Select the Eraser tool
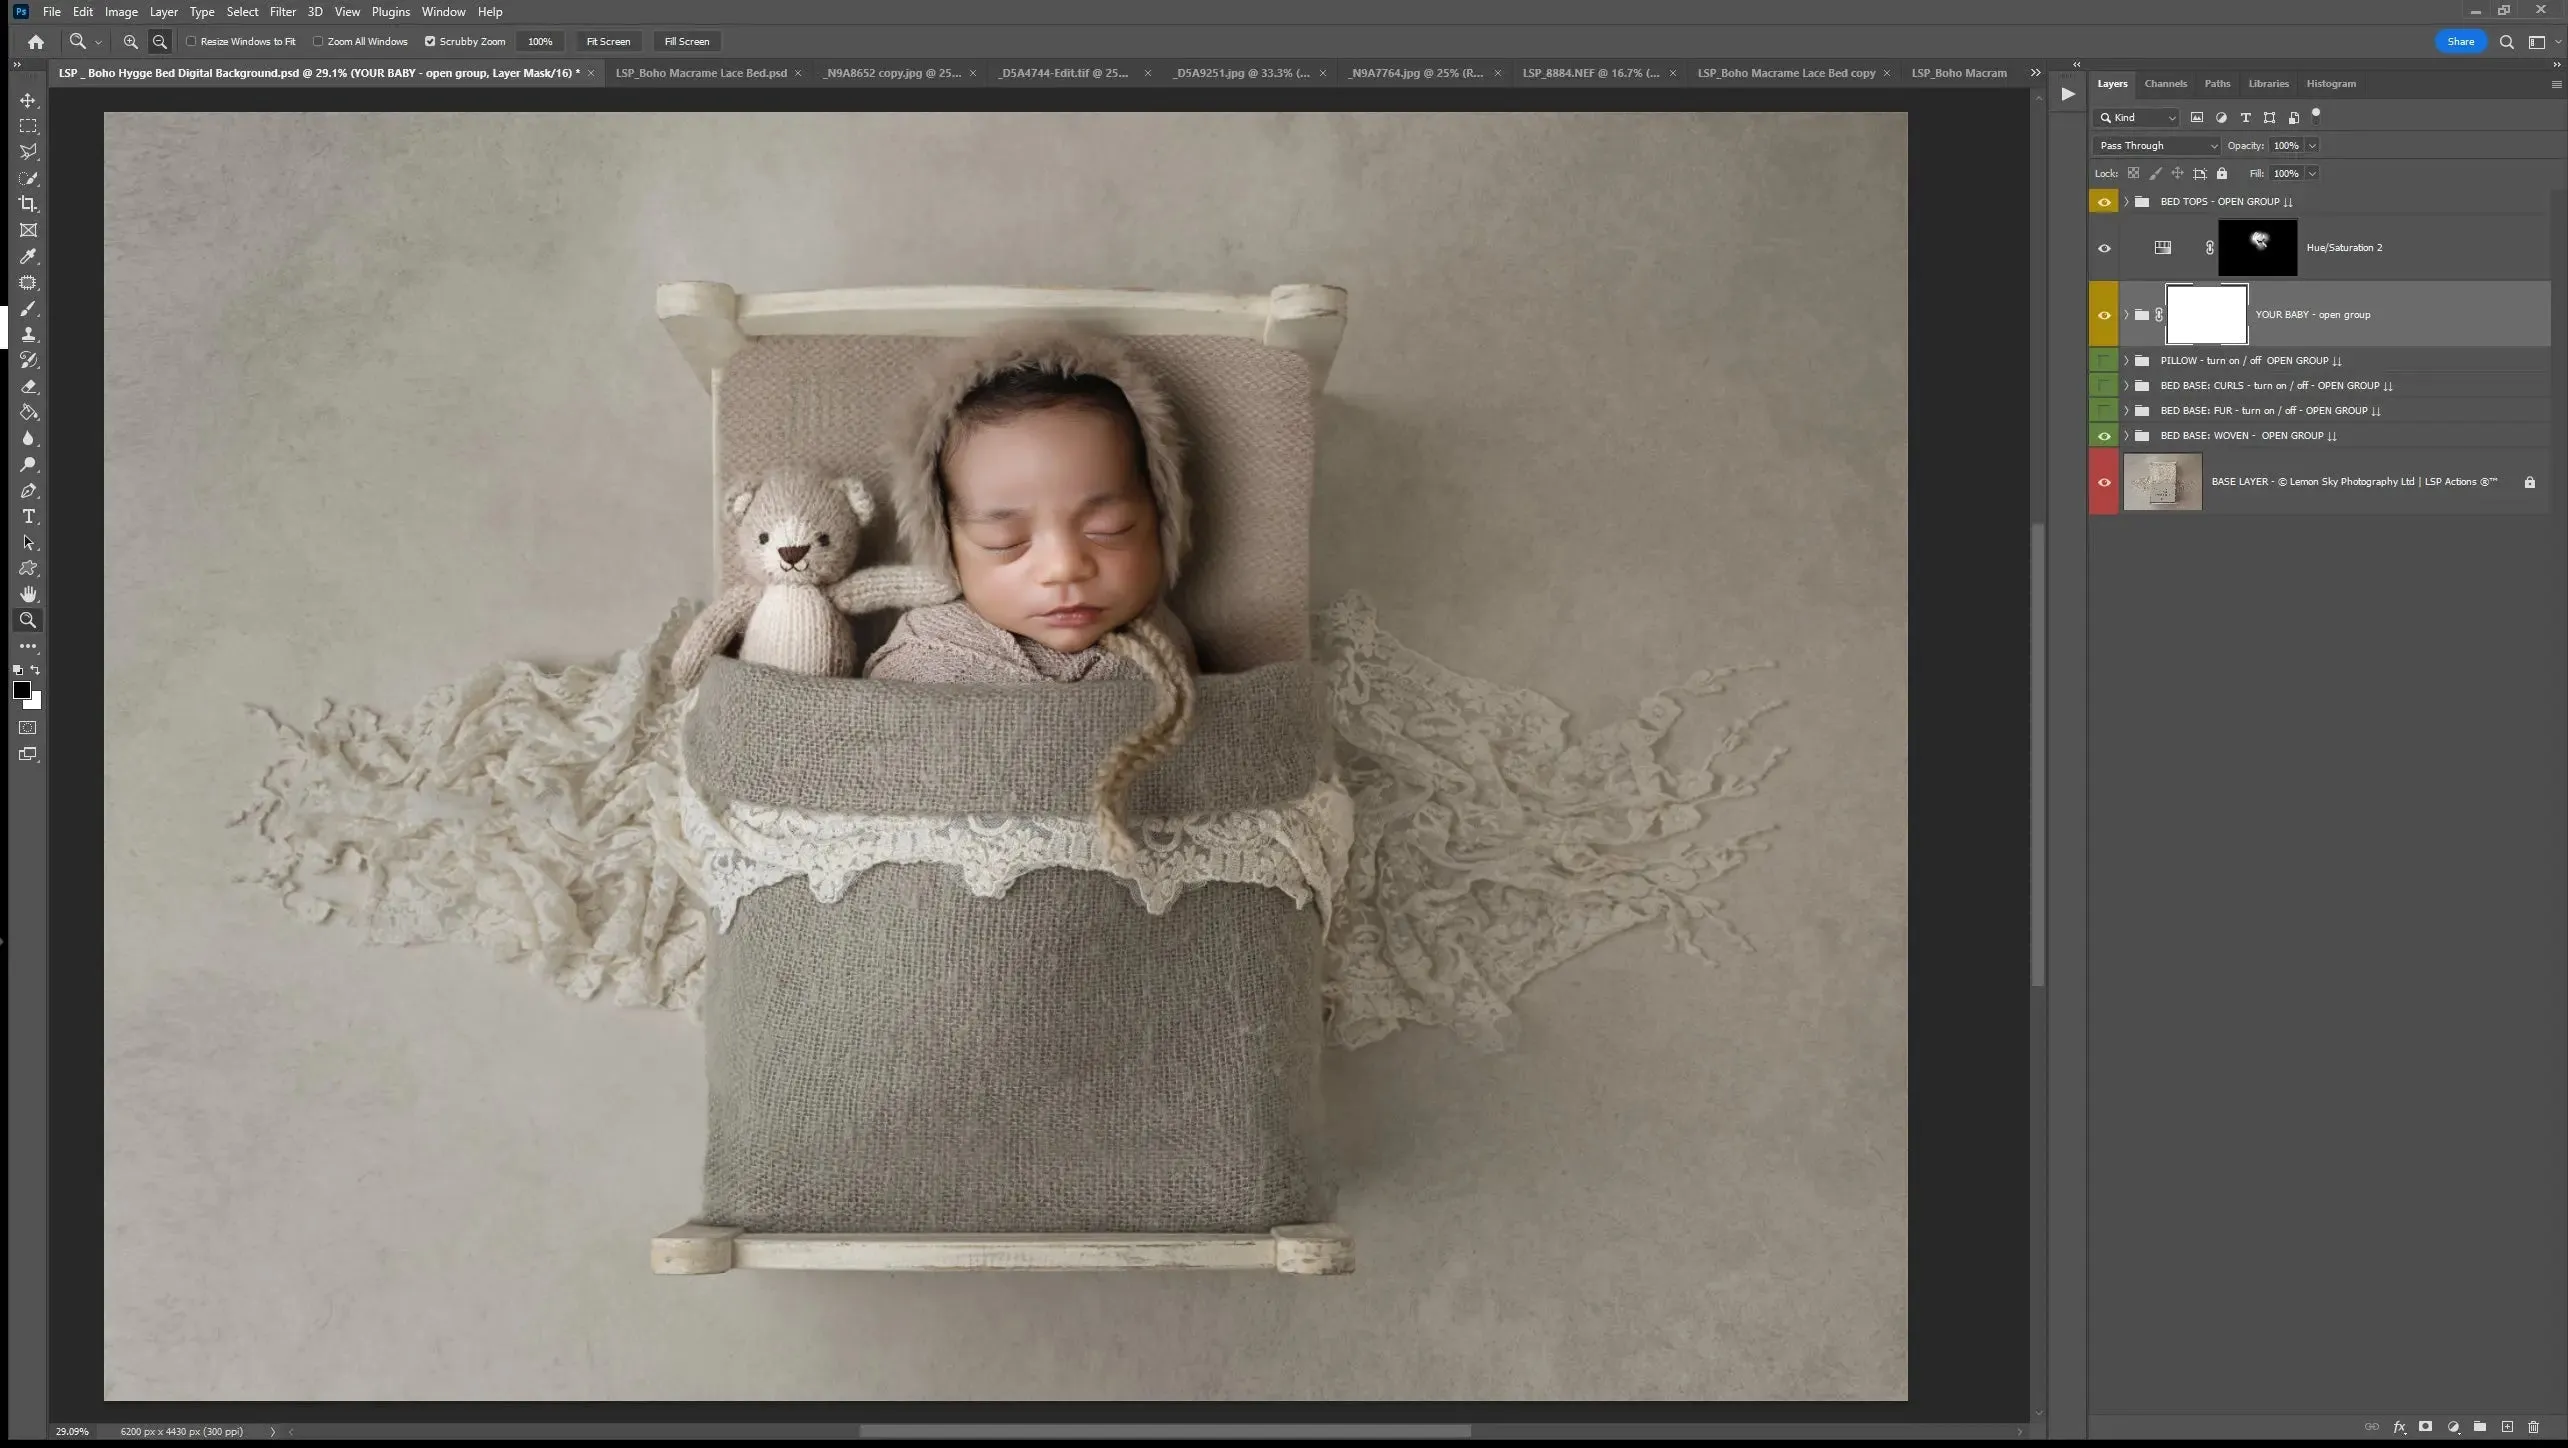This screenshot has width=2568, height=1448. click(28, 386)
